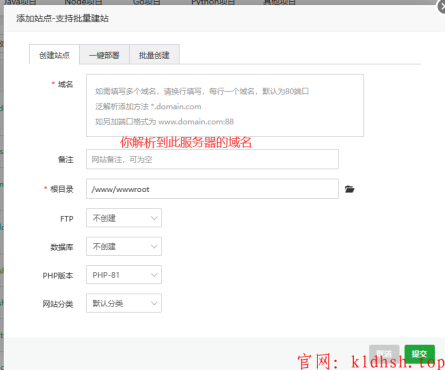The image size is (445, 370).
Task: Switch to 一键部署 tab
Action: 104,55
